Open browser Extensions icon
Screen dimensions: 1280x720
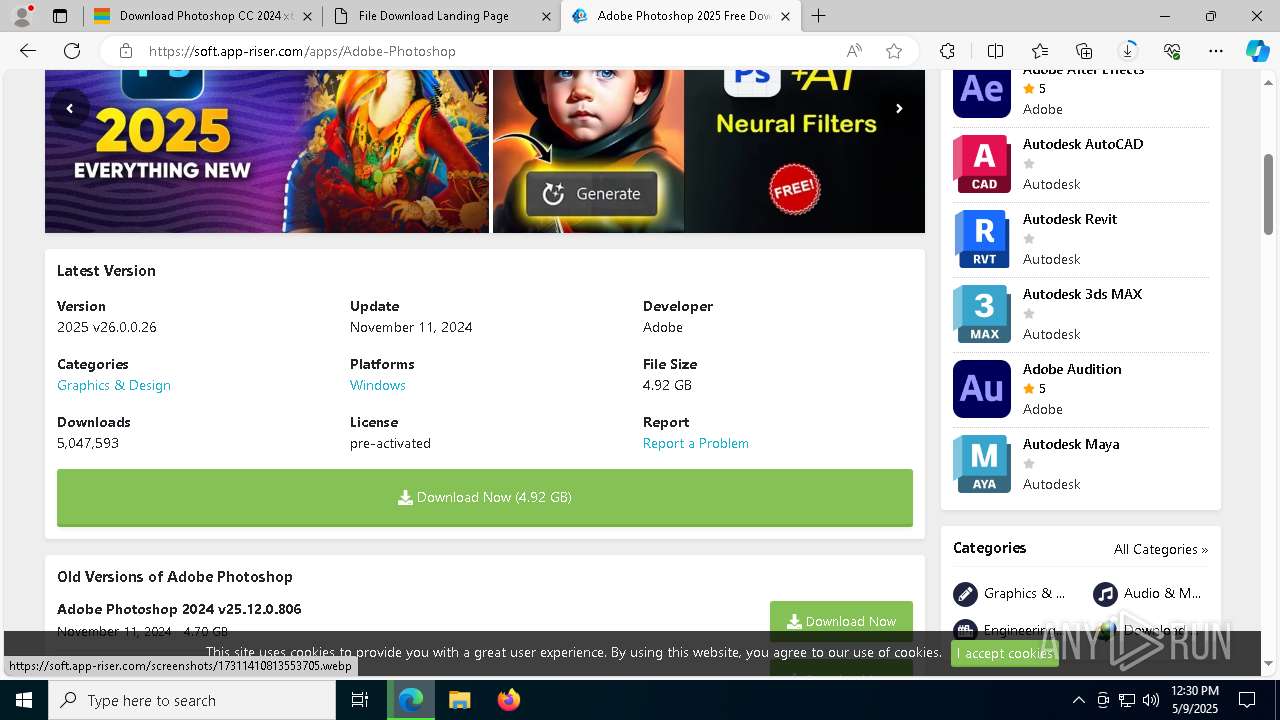pos(947,51)
